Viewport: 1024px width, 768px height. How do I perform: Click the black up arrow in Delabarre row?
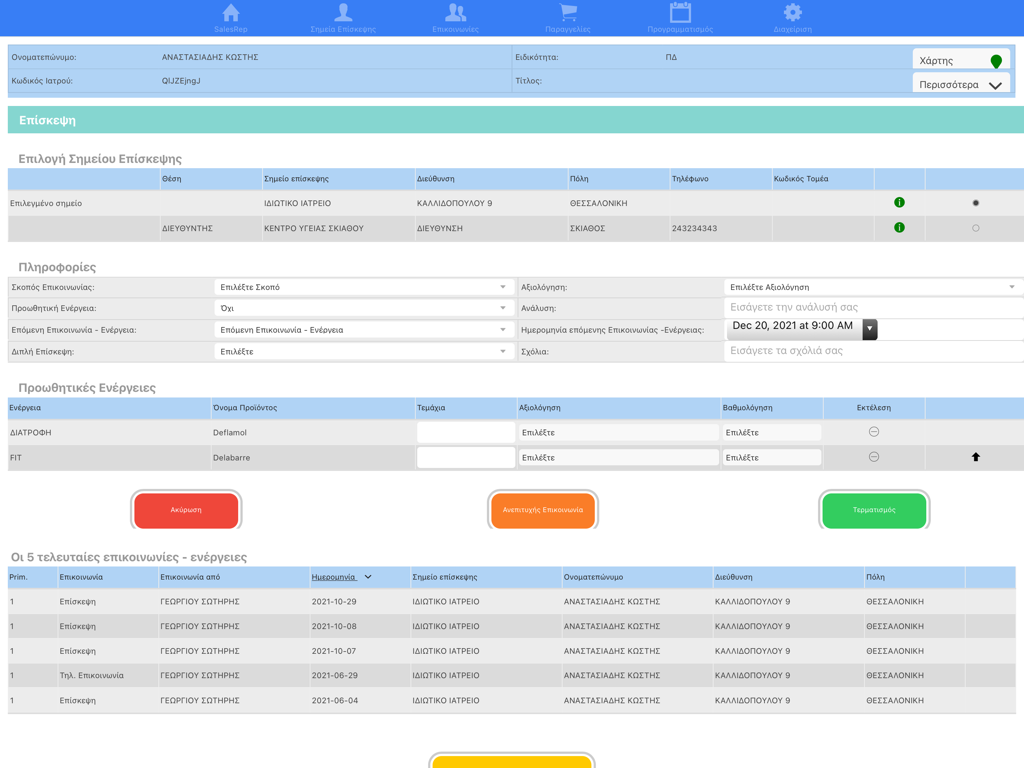pos(977,456)
